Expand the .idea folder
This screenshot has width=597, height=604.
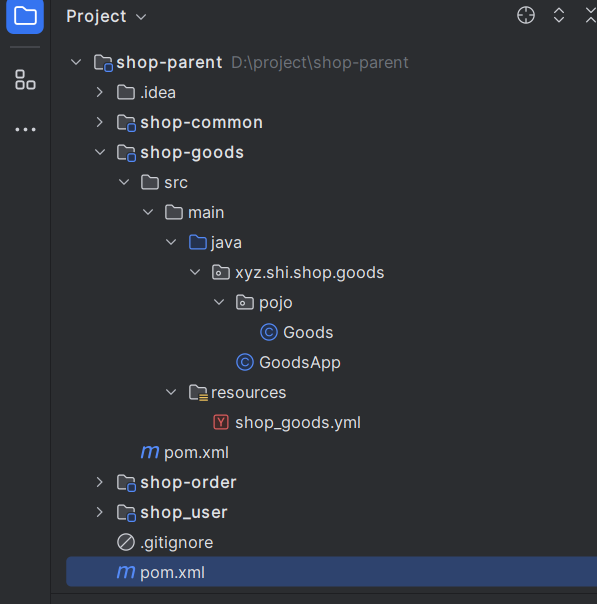coord(100,92)
